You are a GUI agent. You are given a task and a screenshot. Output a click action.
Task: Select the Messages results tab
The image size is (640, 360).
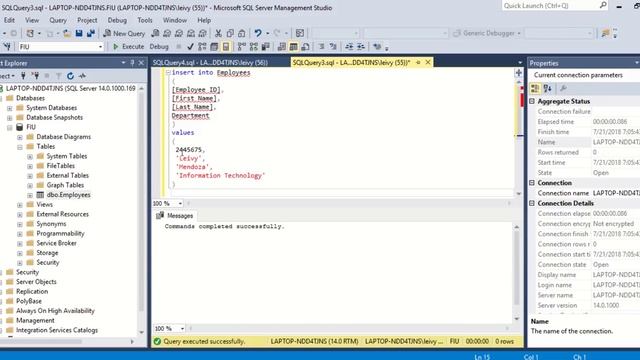pos(175,216)
